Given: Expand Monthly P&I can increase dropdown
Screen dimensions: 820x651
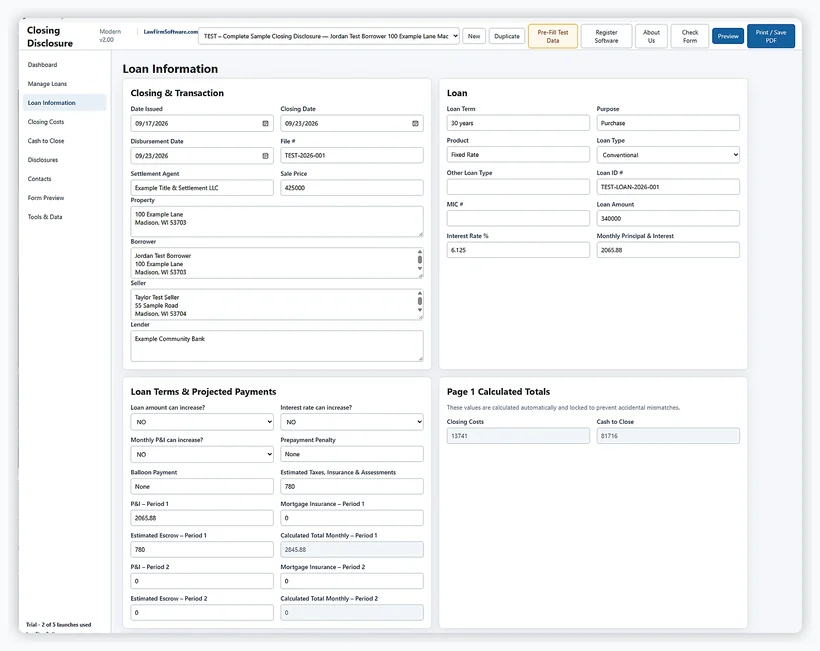Looking at the screenshot, I should tap(202, 454).
